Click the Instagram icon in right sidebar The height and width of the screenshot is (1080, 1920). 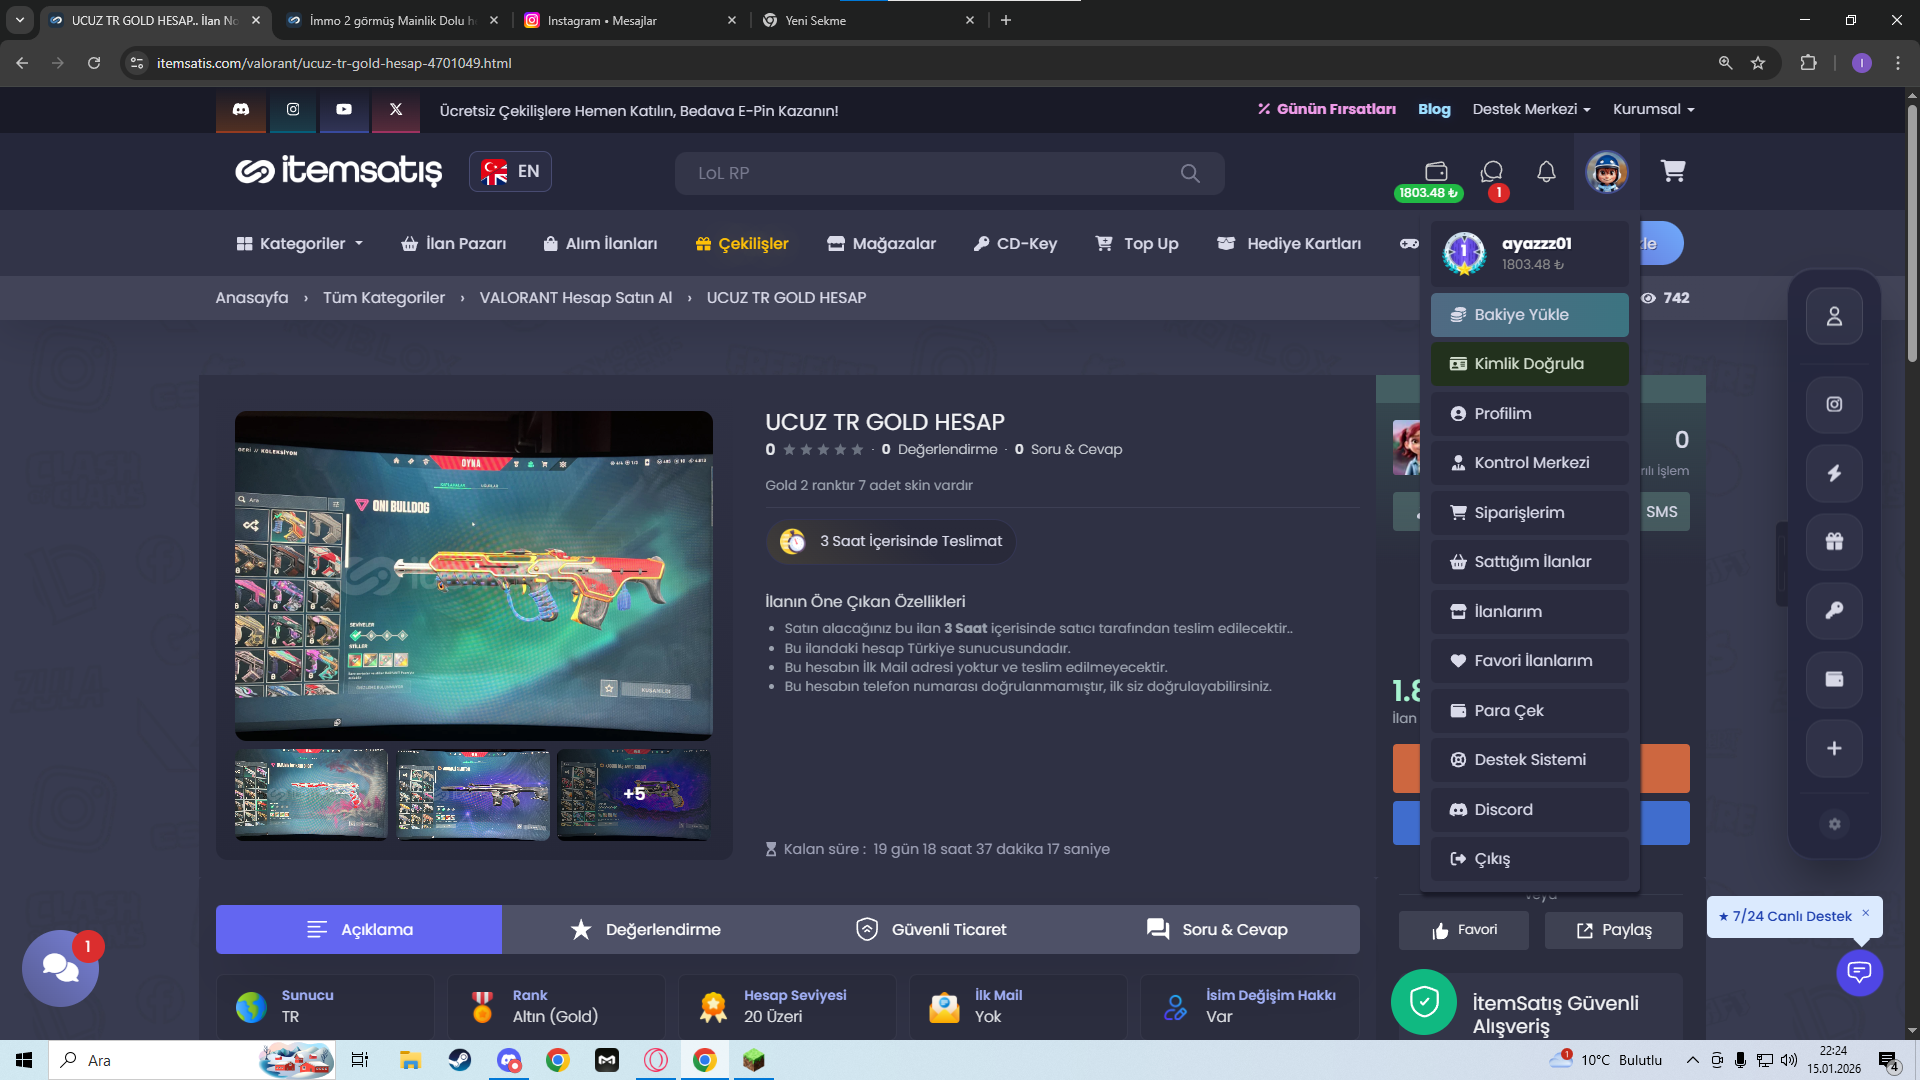point(1834,404)
